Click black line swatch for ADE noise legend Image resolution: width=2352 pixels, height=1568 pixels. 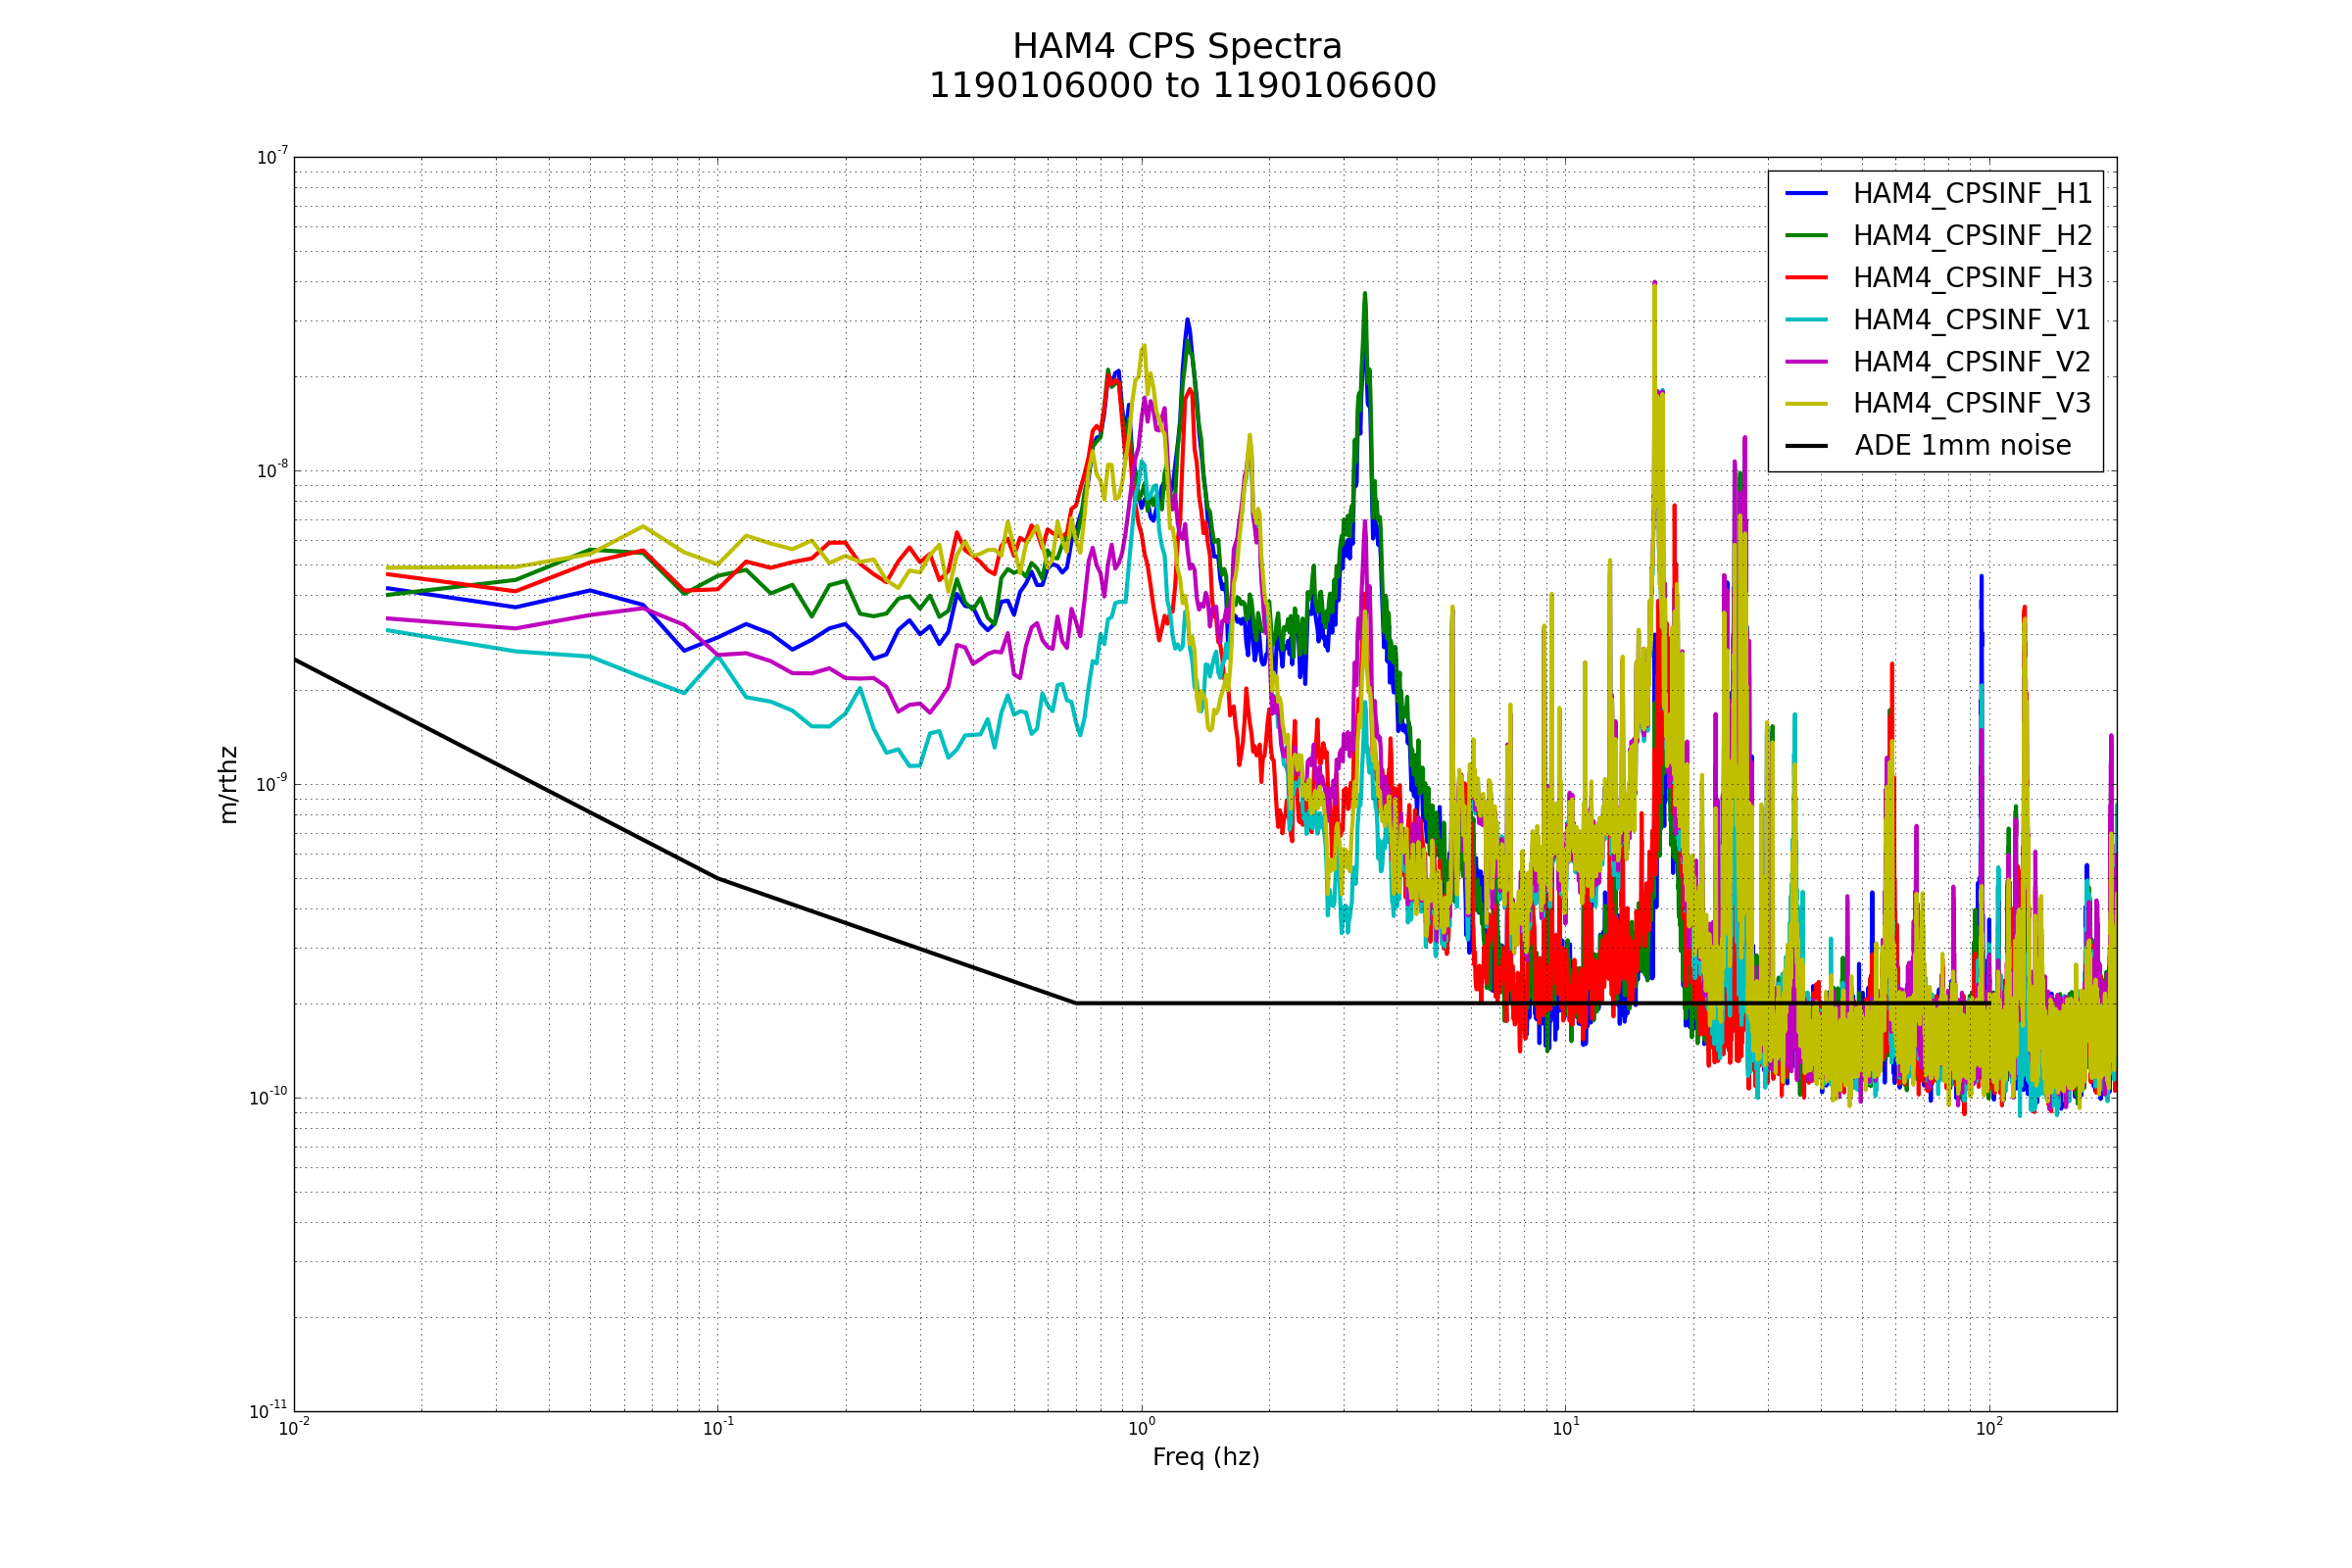click(x=1807, y=445)
